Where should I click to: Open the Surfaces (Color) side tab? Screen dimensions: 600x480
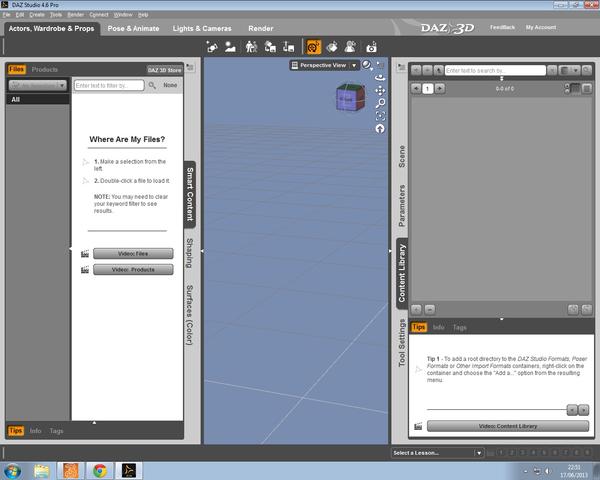[189, 315]
